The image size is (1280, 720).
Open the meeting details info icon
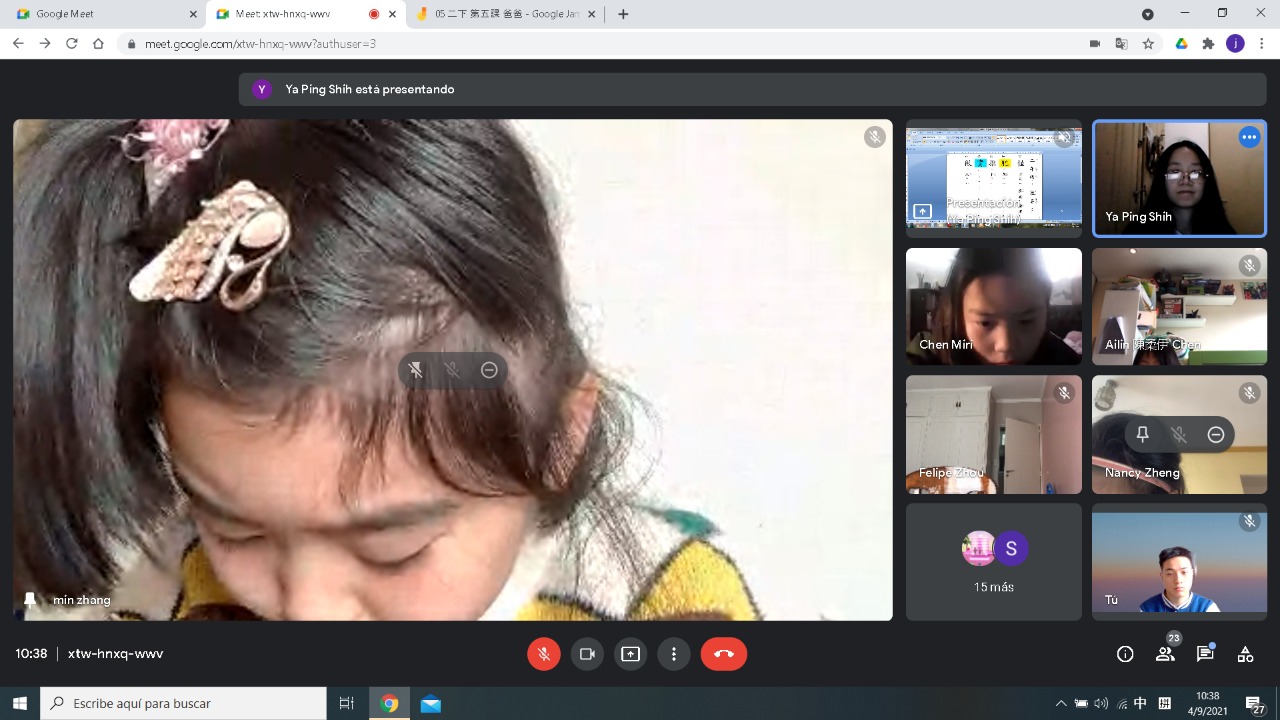point(1125,654)
